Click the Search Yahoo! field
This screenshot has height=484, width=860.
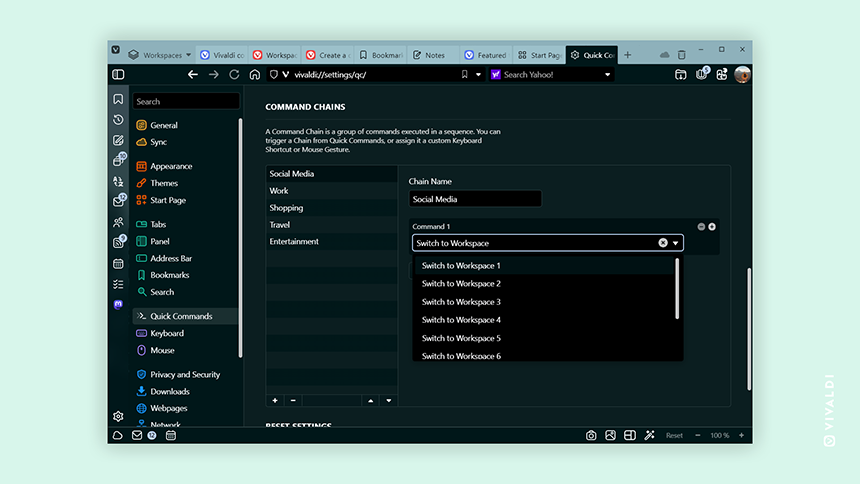coord(551,75)
